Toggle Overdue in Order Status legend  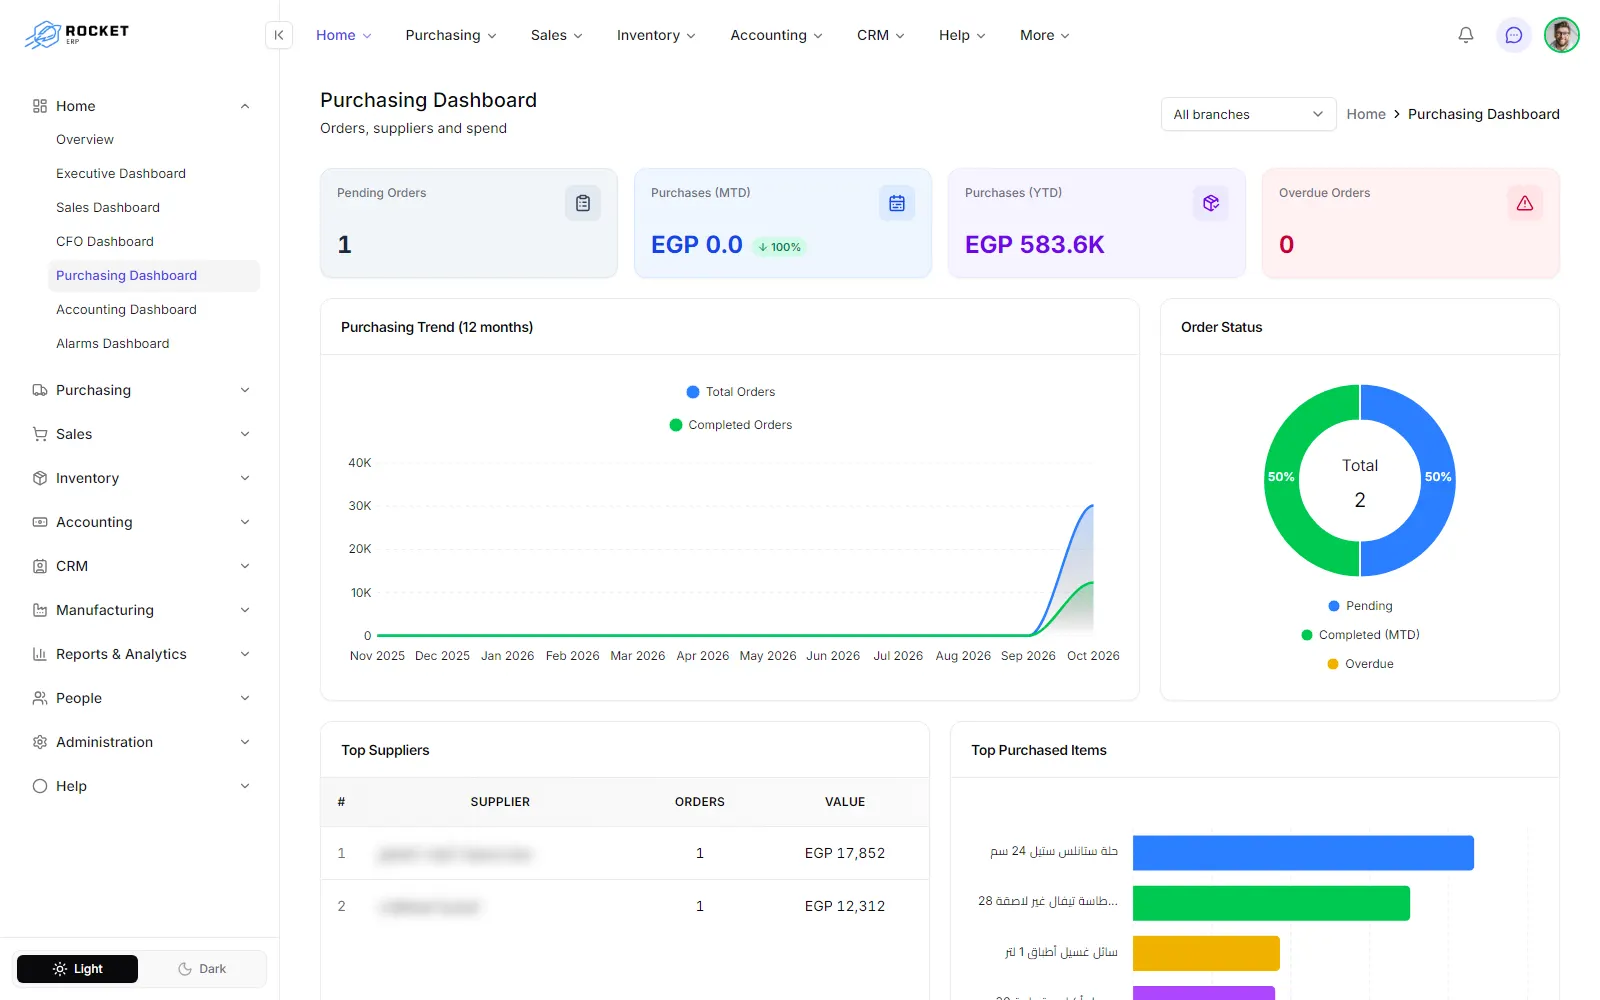1360,664
